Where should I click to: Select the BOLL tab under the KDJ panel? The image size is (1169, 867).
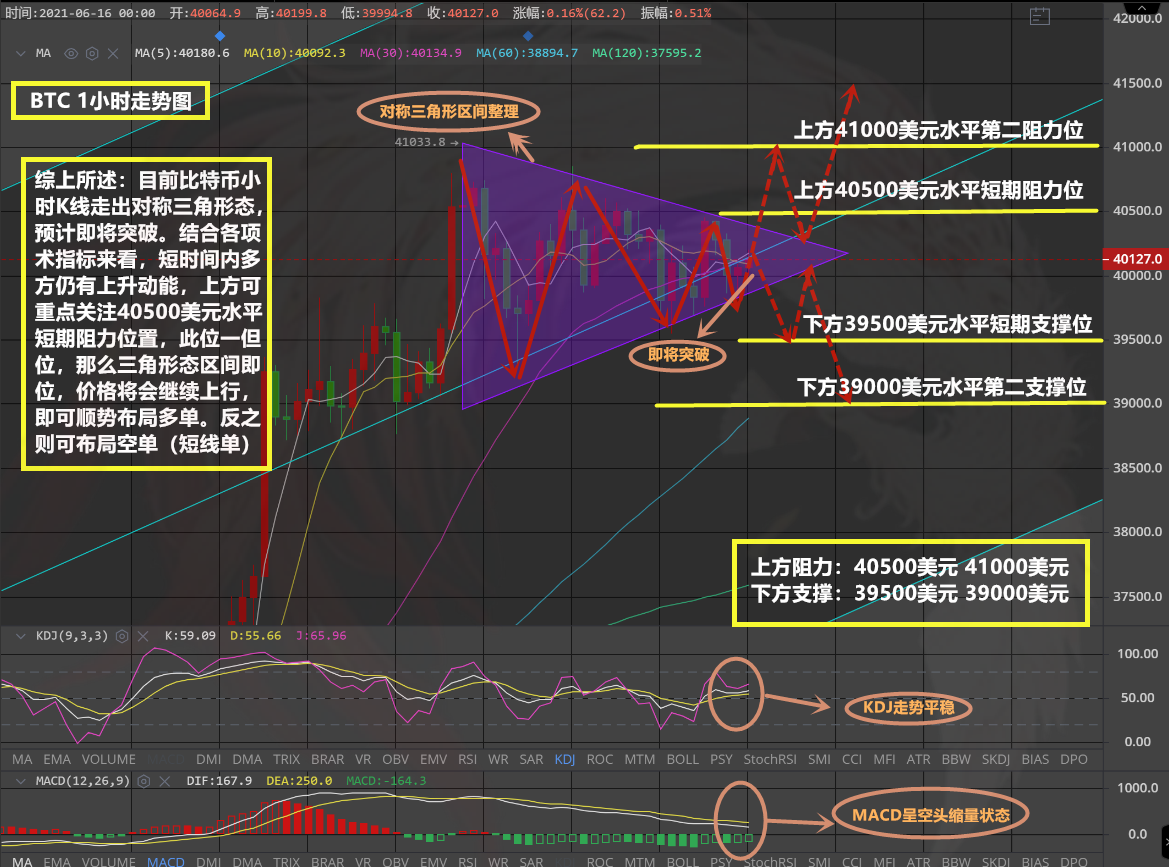(x=683, y=760)
